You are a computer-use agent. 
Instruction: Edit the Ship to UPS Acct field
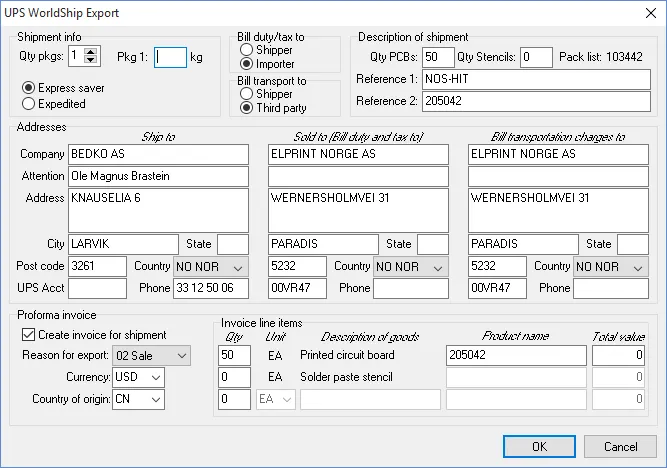tap(97, 289)
